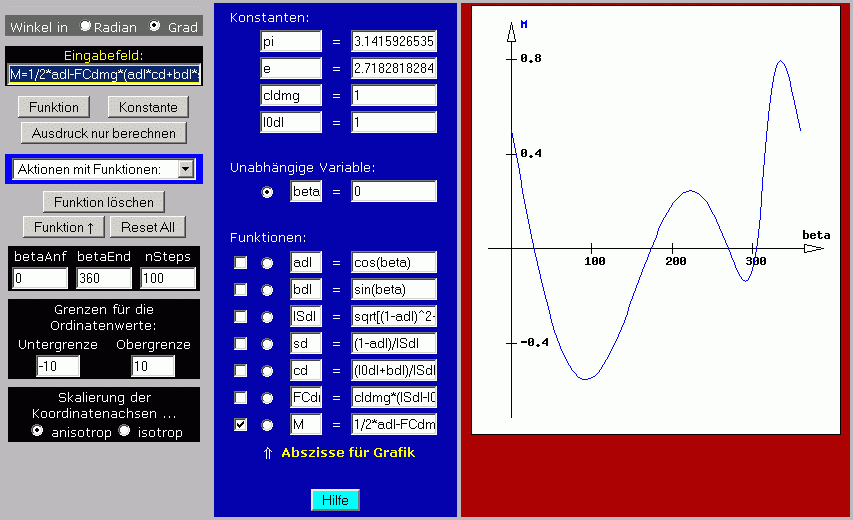Enable the adl function checkbox
The image size is (853, 520).
pos(241,263)
